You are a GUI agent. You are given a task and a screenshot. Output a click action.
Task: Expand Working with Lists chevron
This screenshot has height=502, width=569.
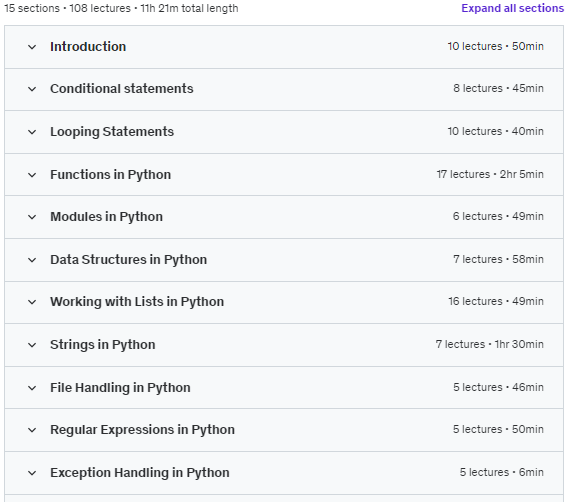(32, 302)
